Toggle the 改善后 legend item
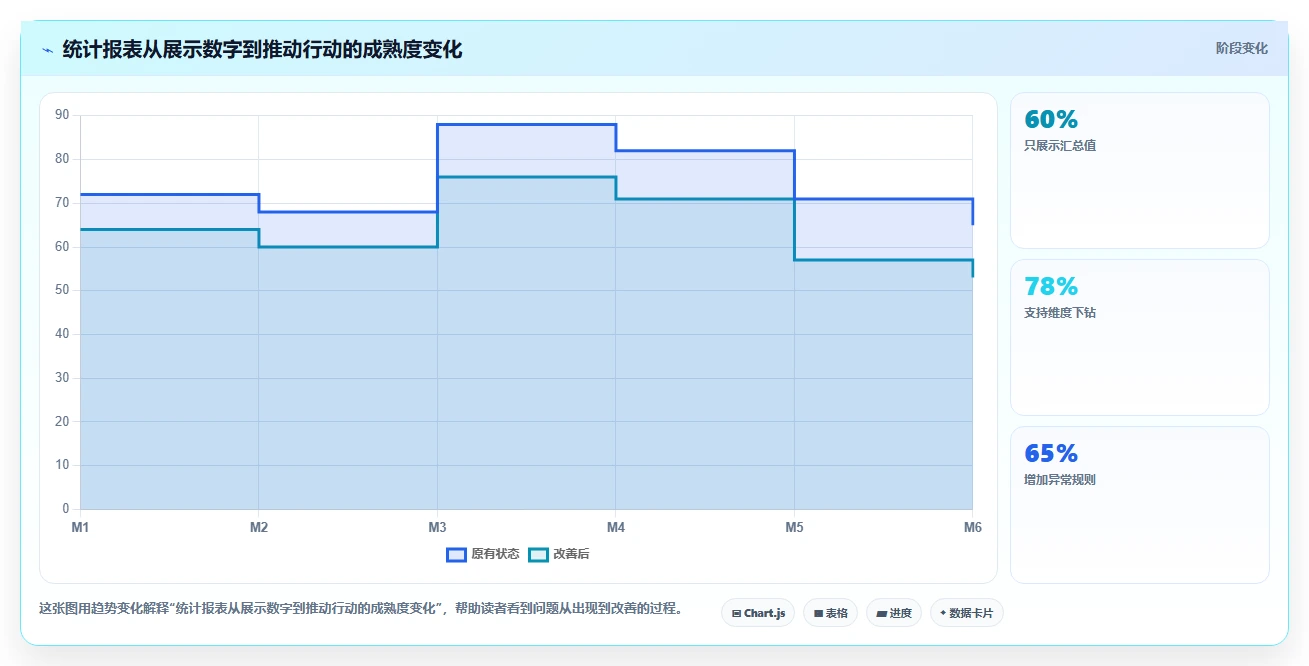The image size is (1309, 666). [x=559, y=554]
